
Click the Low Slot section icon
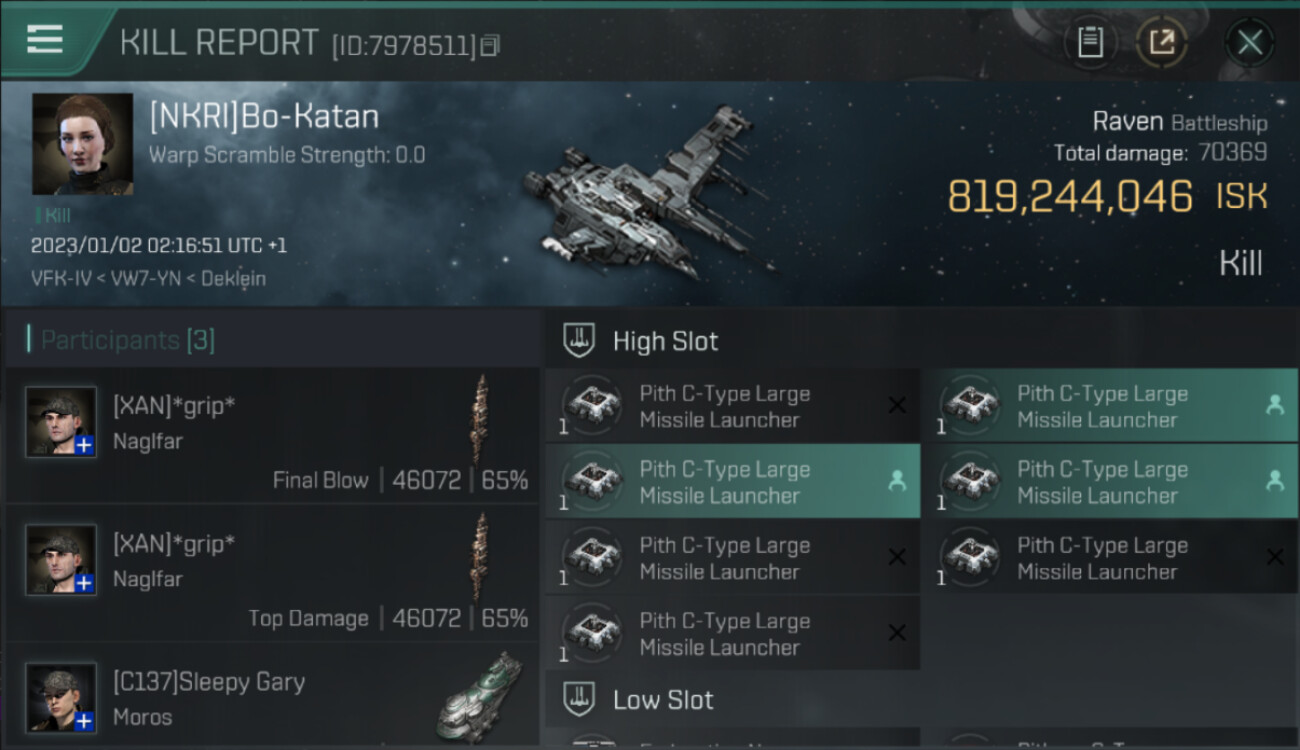coord(580,700)
